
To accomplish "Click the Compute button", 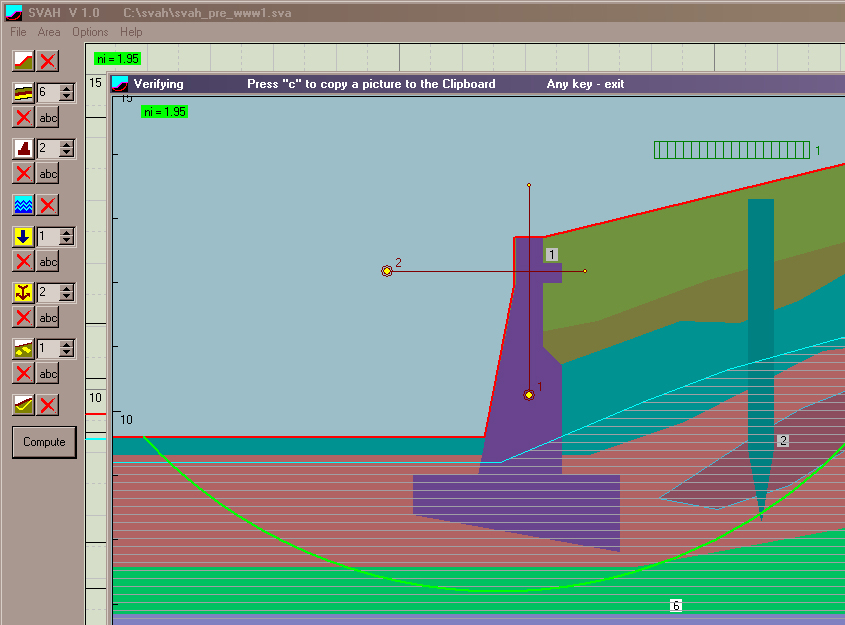I will [x=44, y=442].
